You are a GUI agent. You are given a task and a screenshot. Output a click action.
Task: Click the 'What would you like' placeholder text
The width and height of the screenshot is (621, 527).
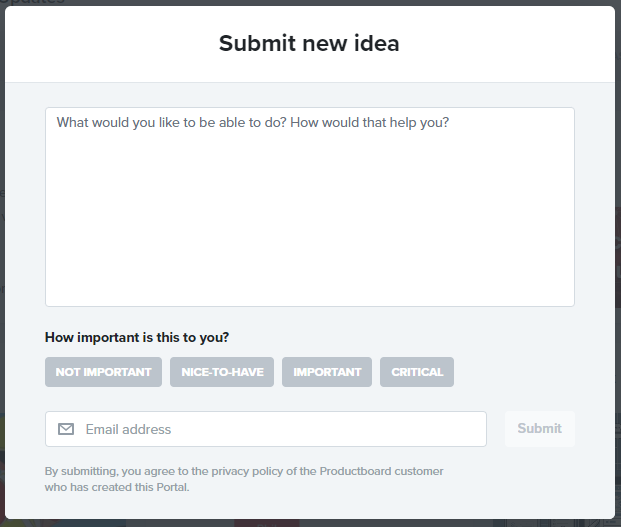point(252,123)
